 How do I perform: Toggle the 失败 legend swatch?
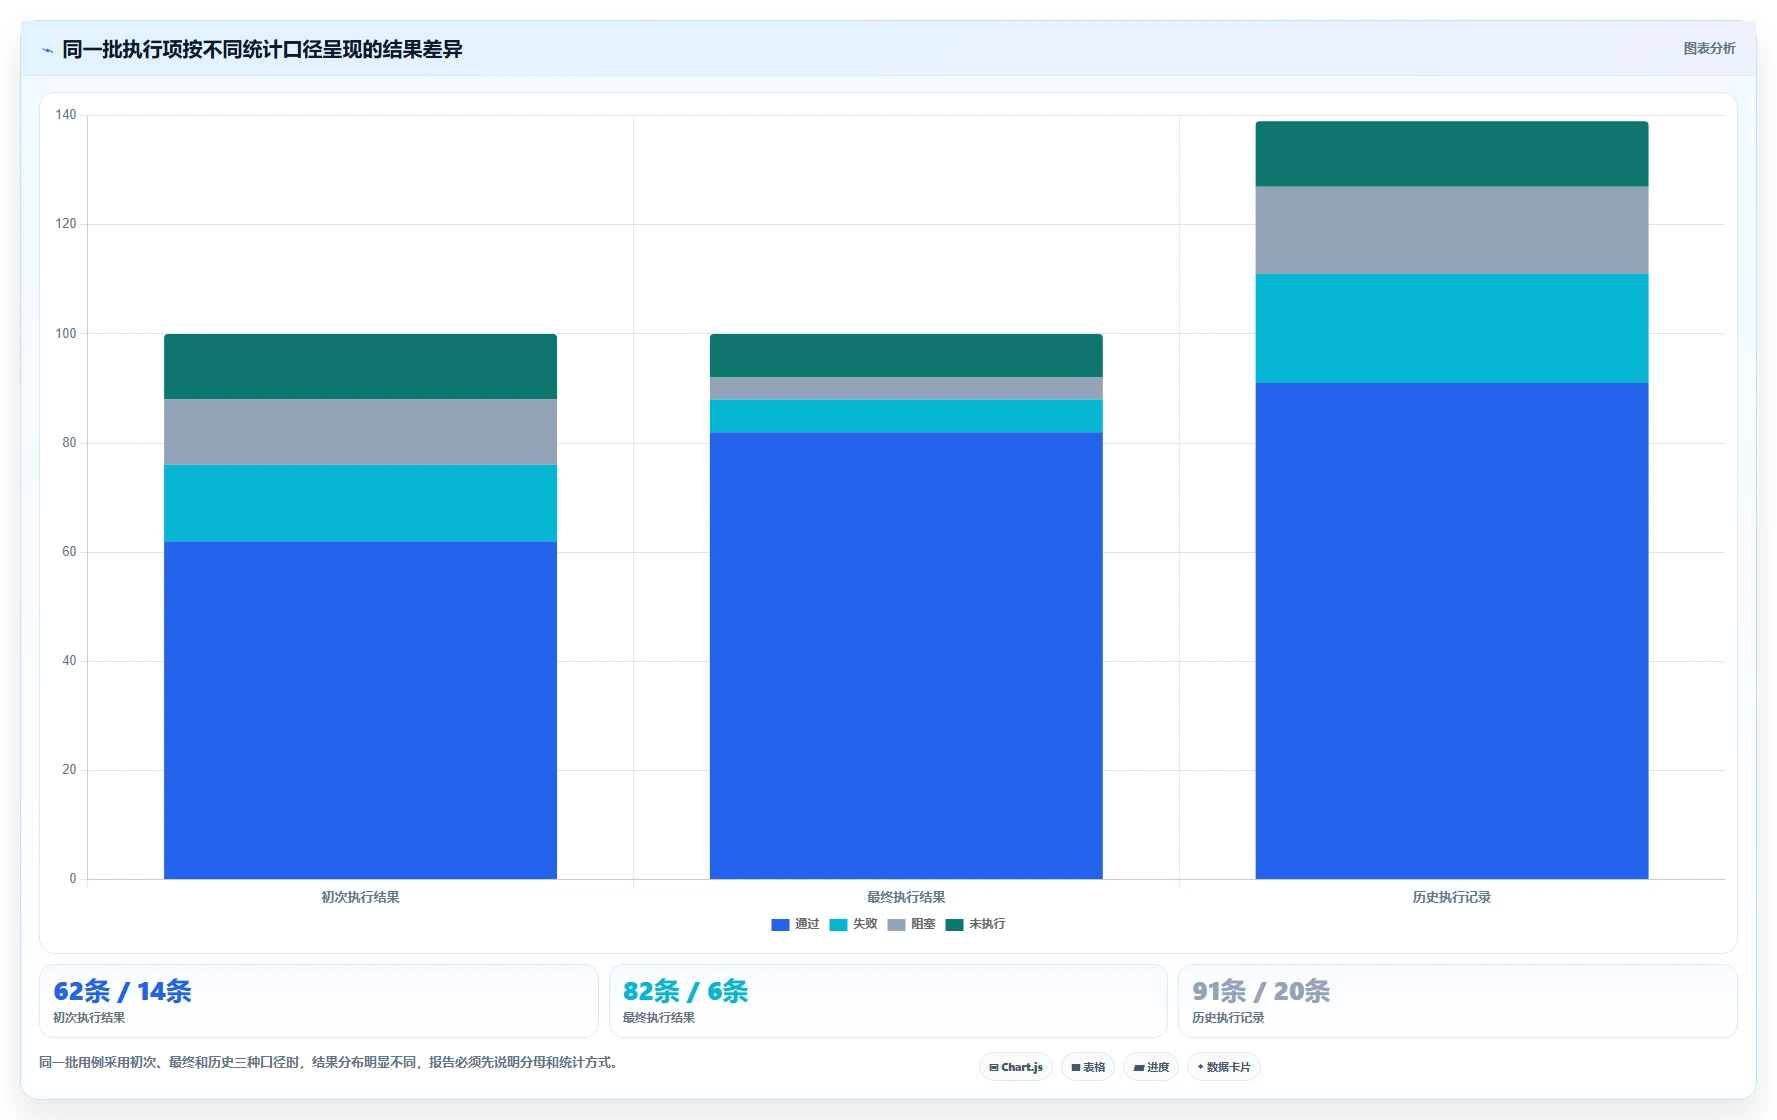tap(838, 924)
